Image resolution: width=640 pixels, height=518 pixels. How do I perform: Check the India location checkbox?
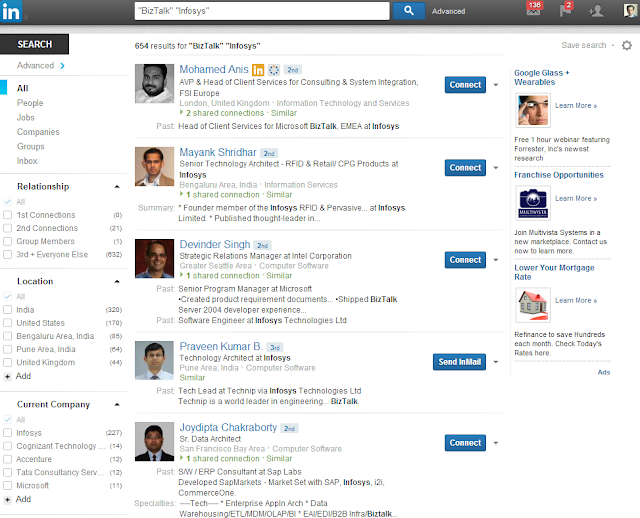7,310
